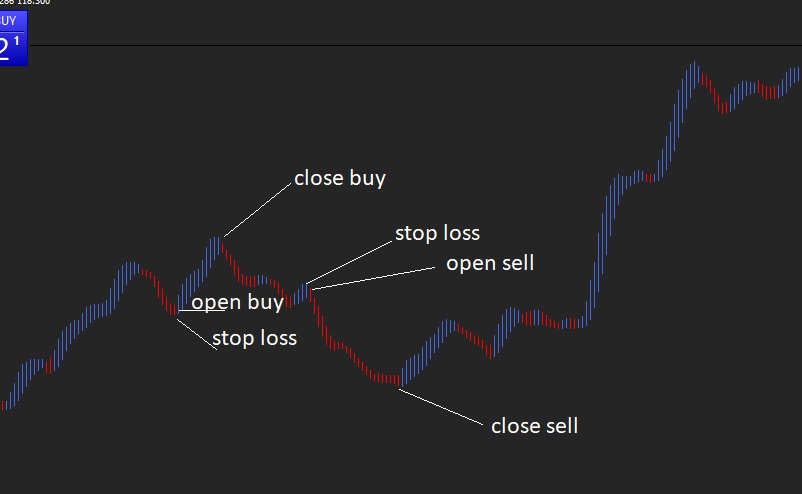Select the horizontal black line across the chart
The width and height of the screenshot is (802, 494).
[x=400, y=46]
